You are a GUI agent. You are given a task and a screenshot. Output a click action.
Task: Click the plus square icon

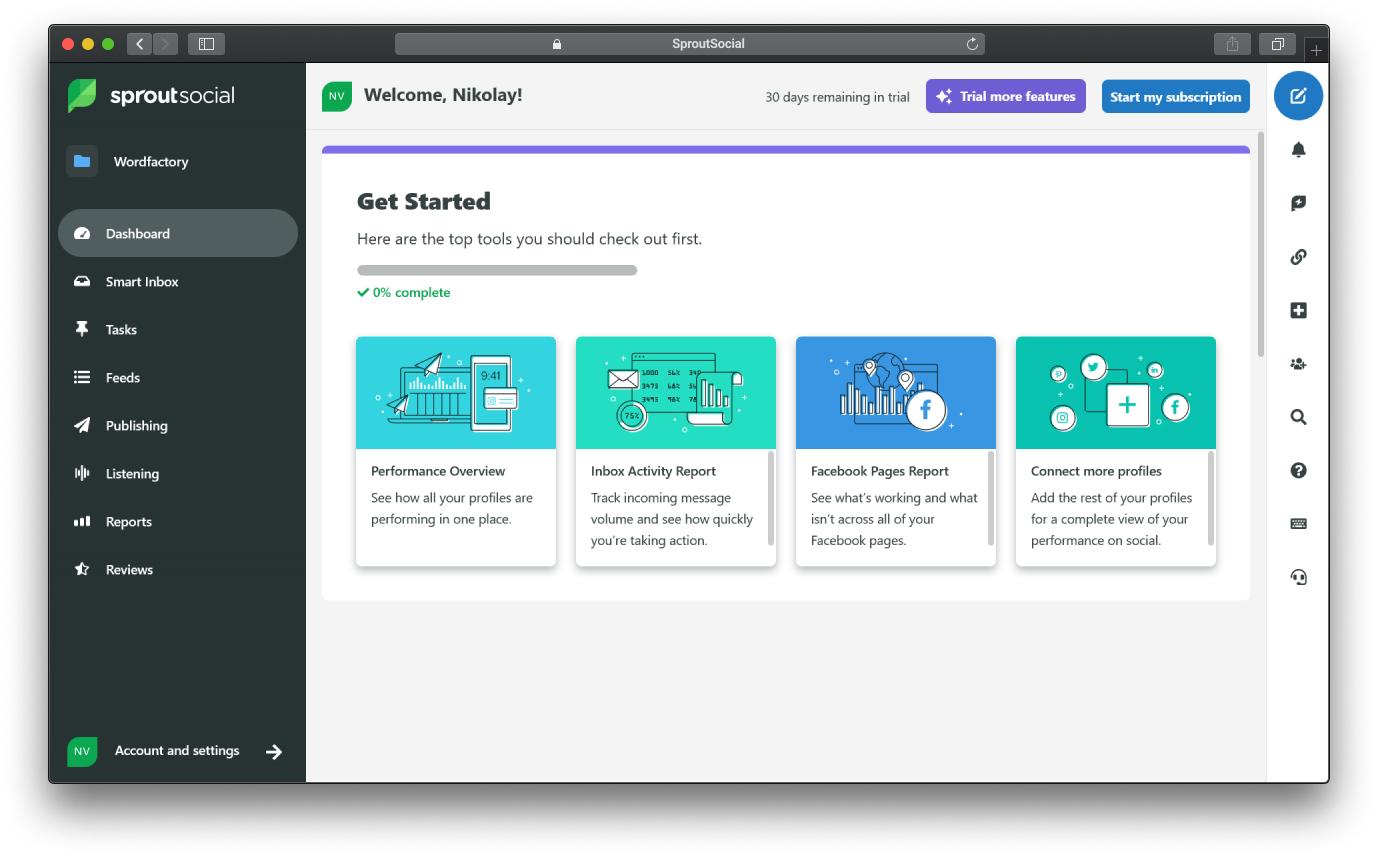1298,311
